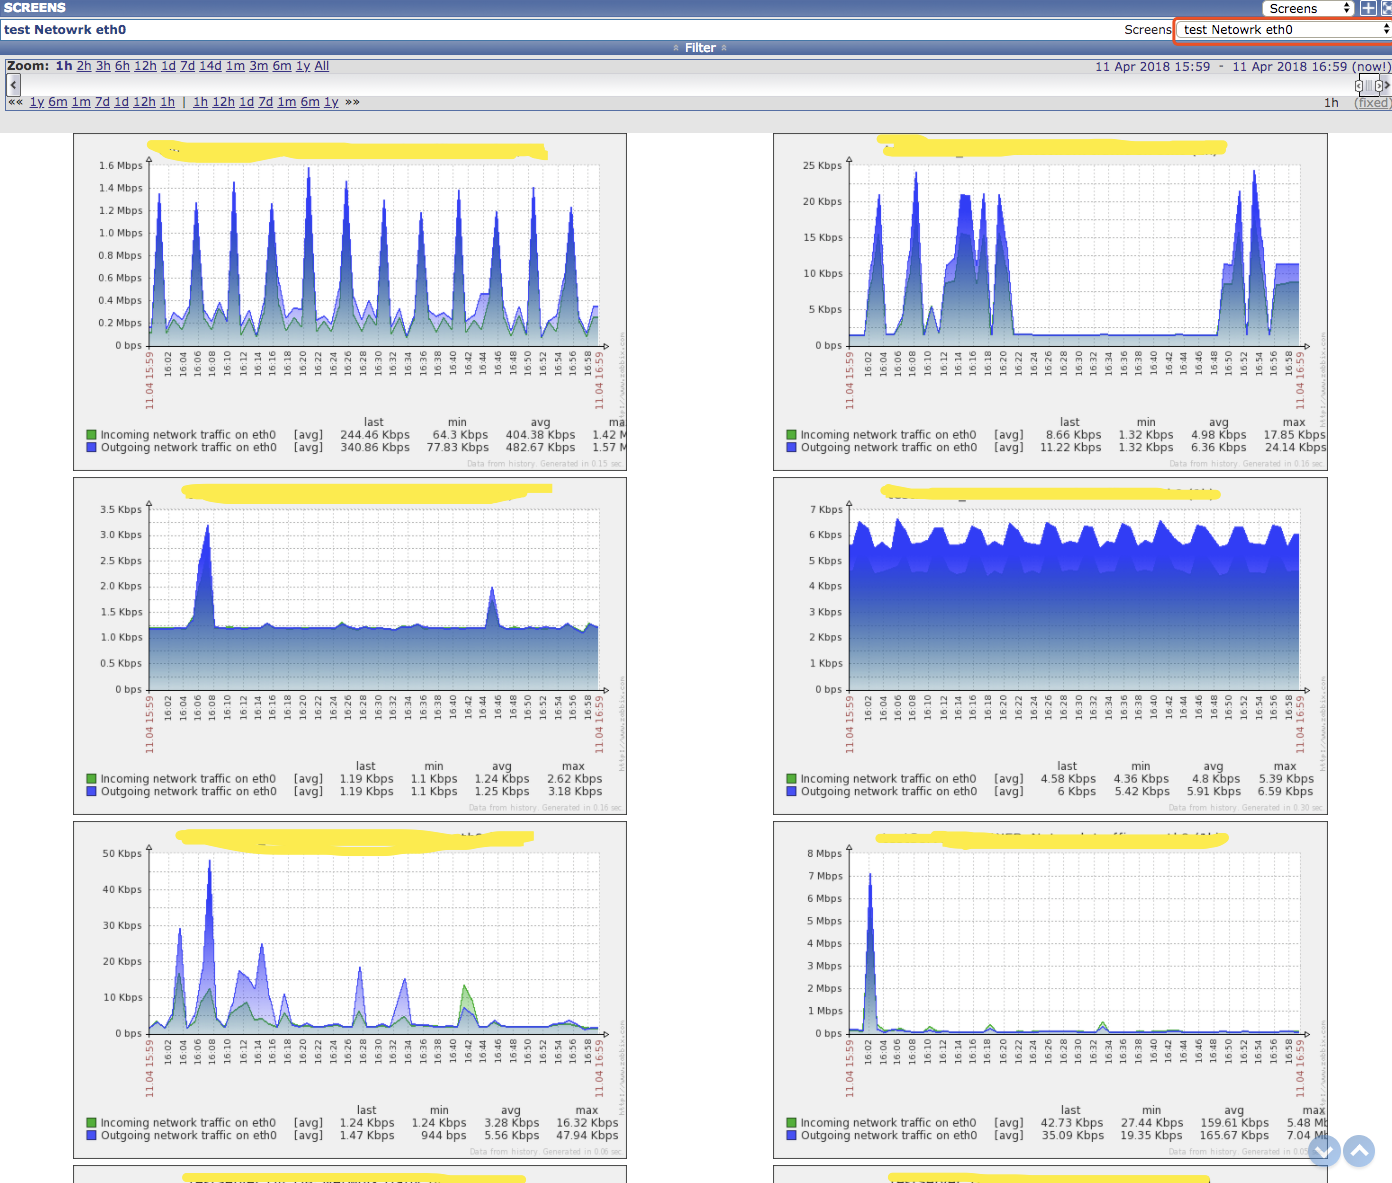Click the end date 11 Apr 2018 16:59
This screenshot has height=1183, width=1392.
1289,67
